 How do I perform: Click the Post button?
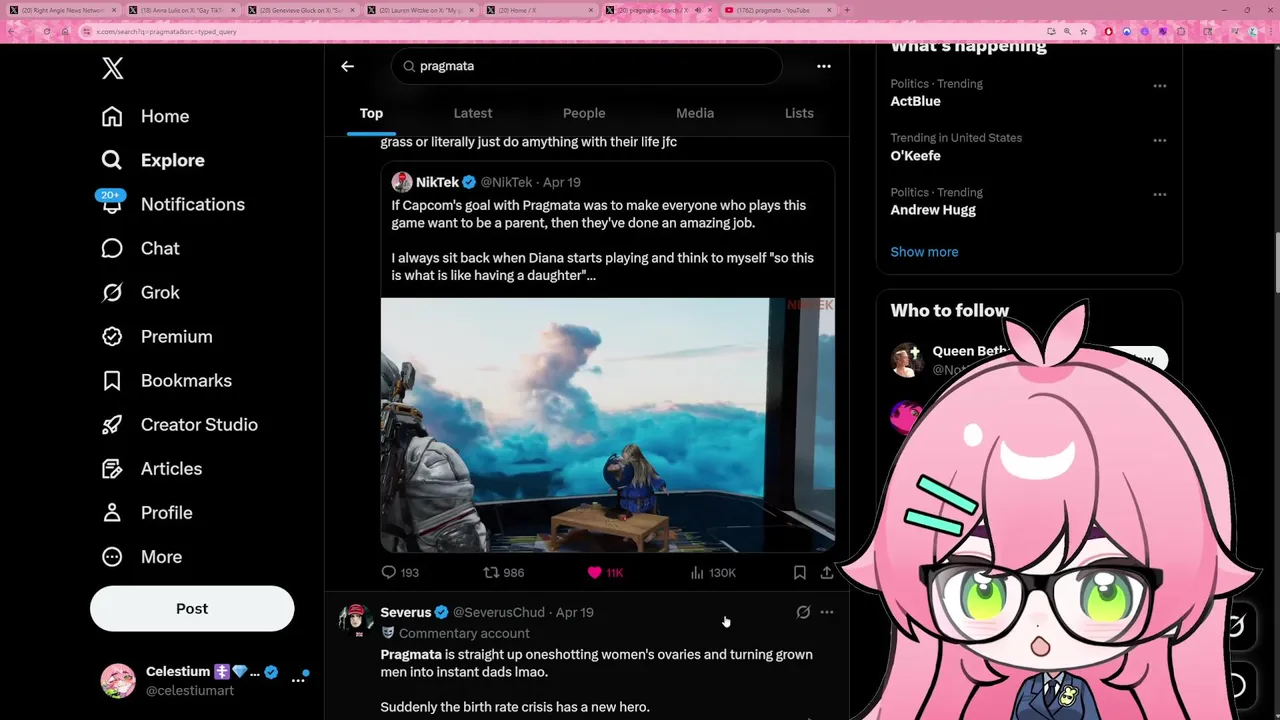tap(192, 608)
